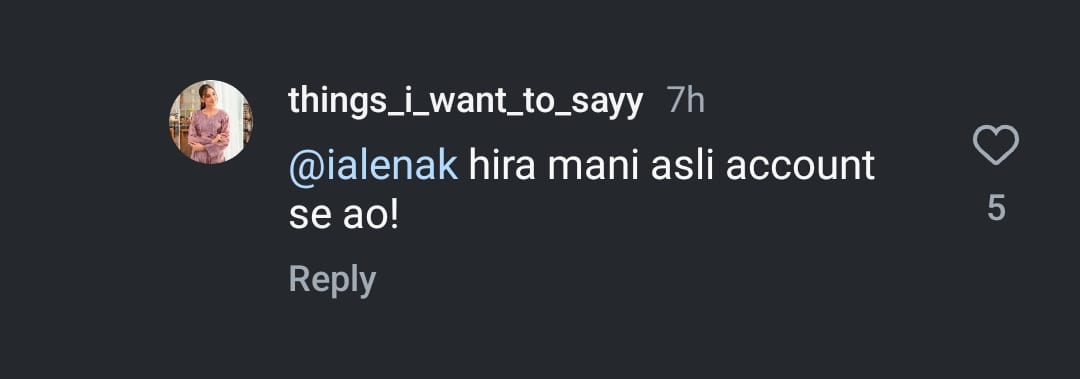
Task: Select the bold username above the comment
Action: pos(466,103)
